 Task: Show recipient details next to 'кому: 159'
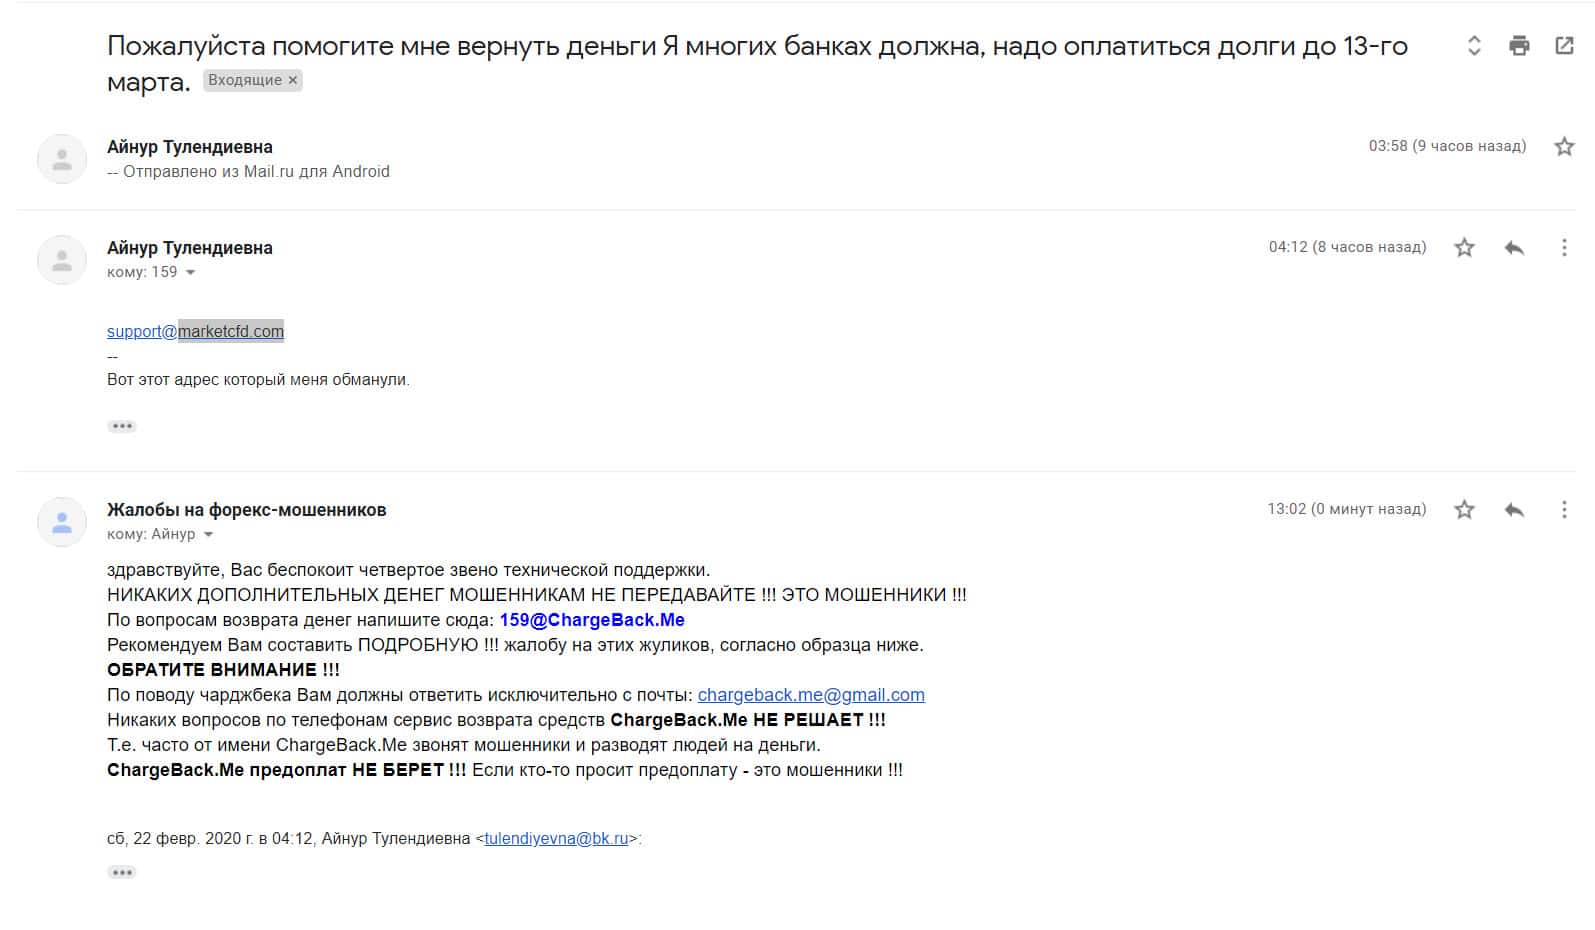pyautogui.click(x=191, y=273)
